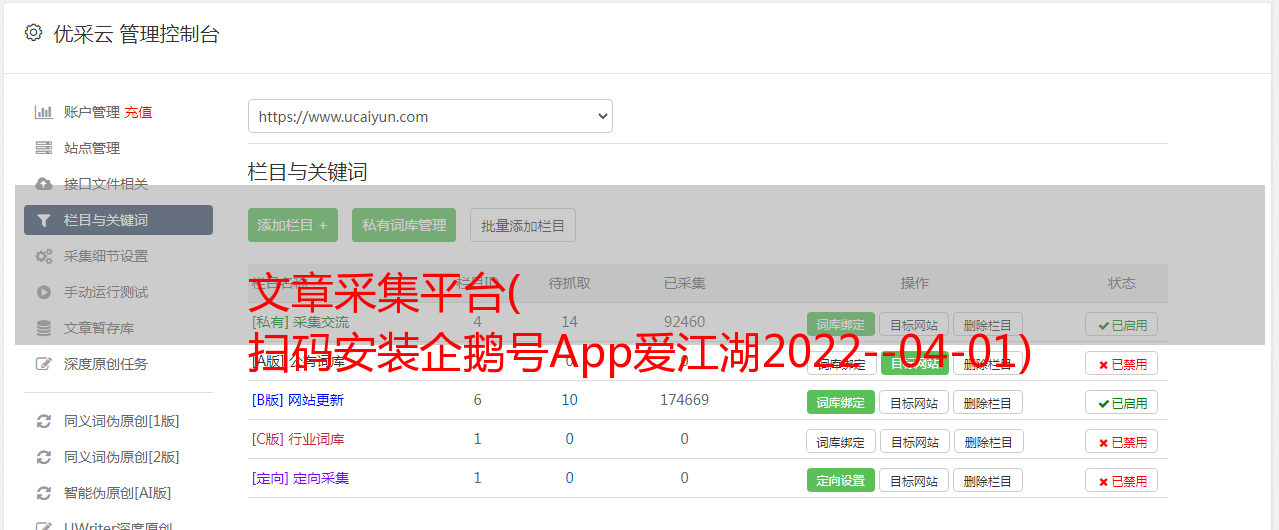Open the [B版] 网站更新 column link

pos(298,400)
